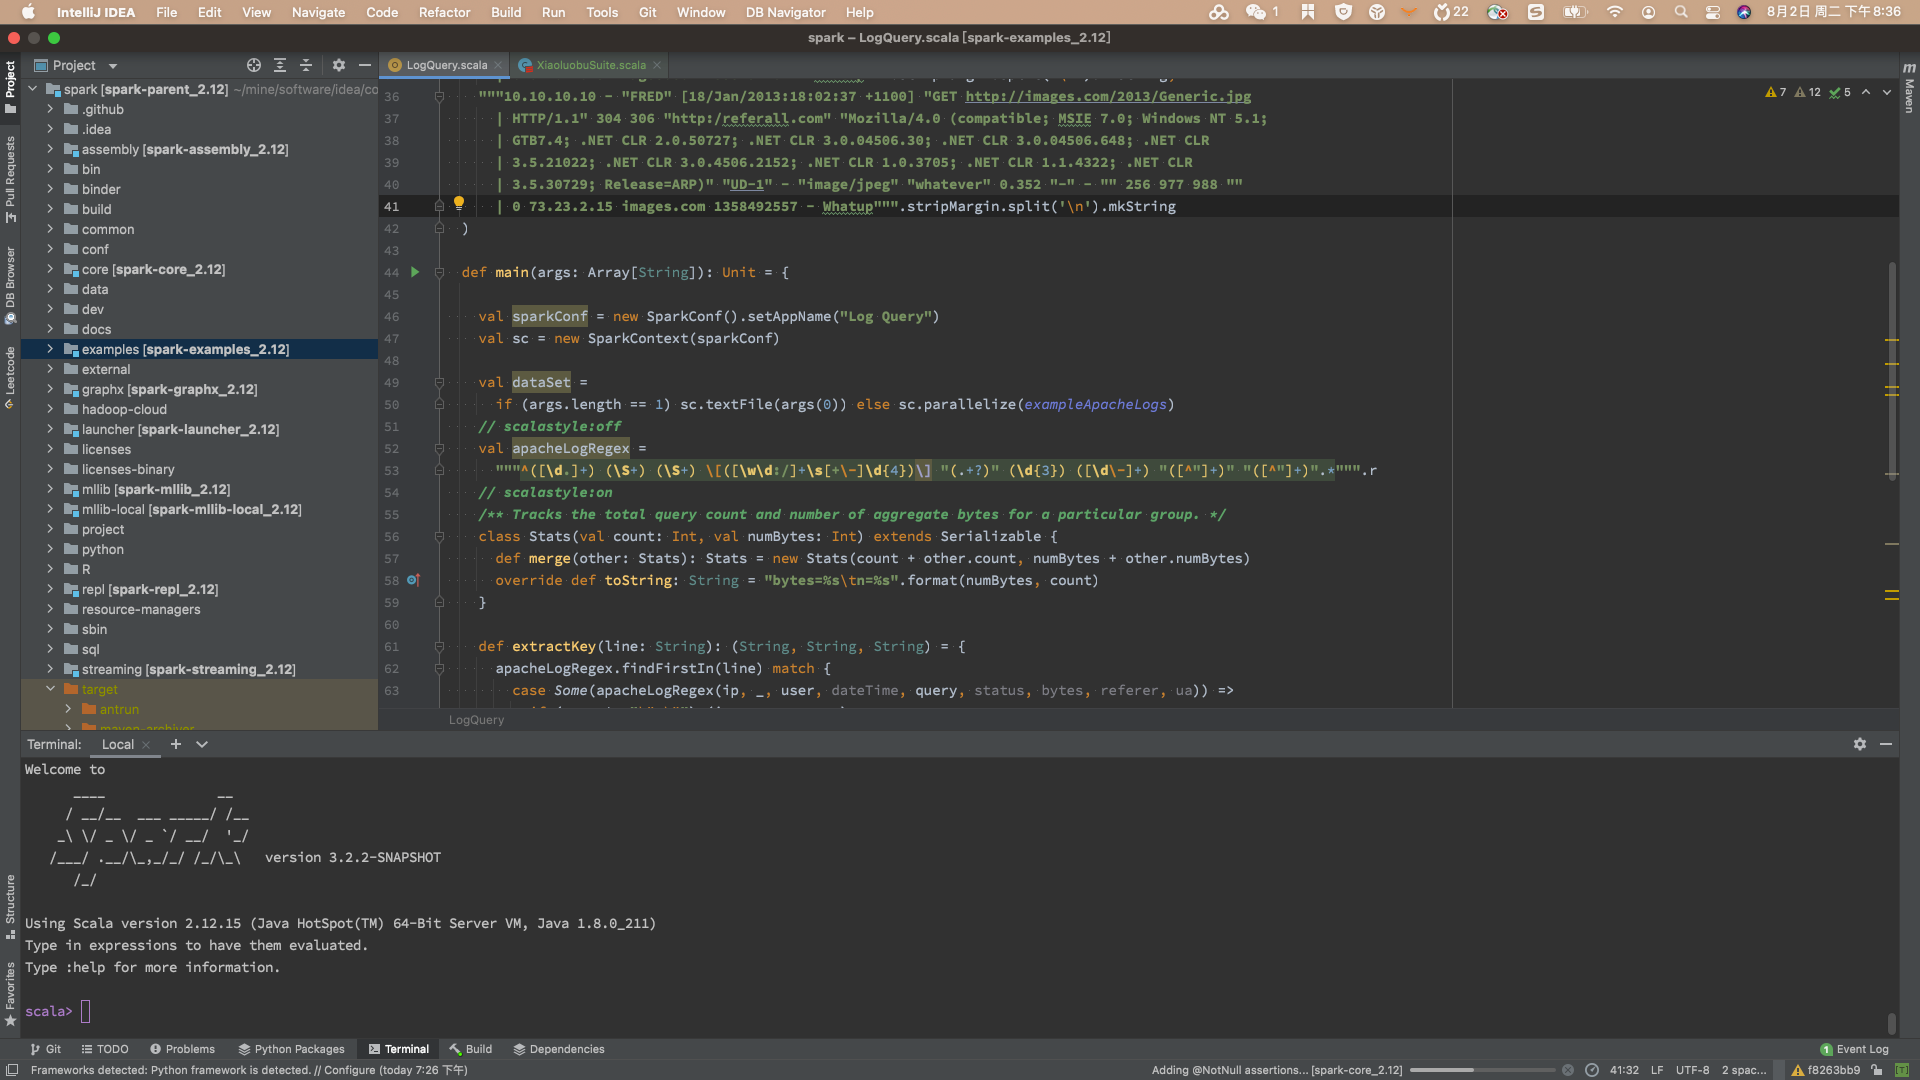
Task: Toggle tool window bars via bottom-left icon
Action: [12, 1070]
